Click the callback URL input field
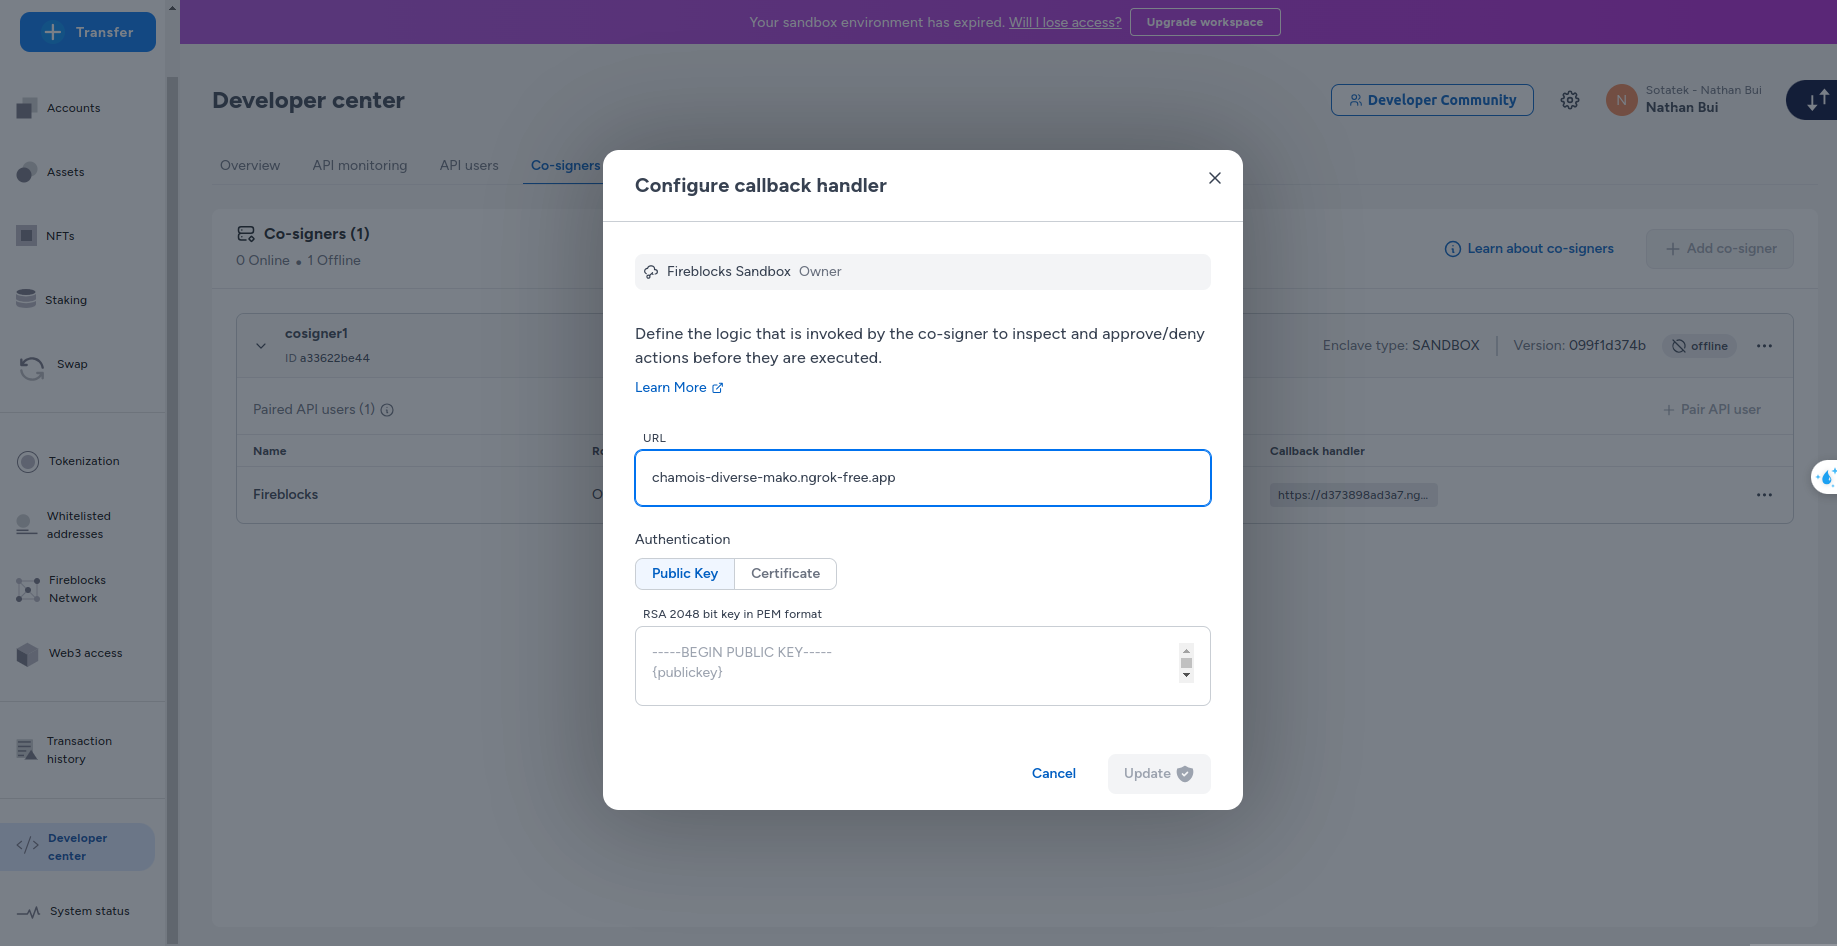This screenshot has width=1837, height=946. click(x=922, y=478)
